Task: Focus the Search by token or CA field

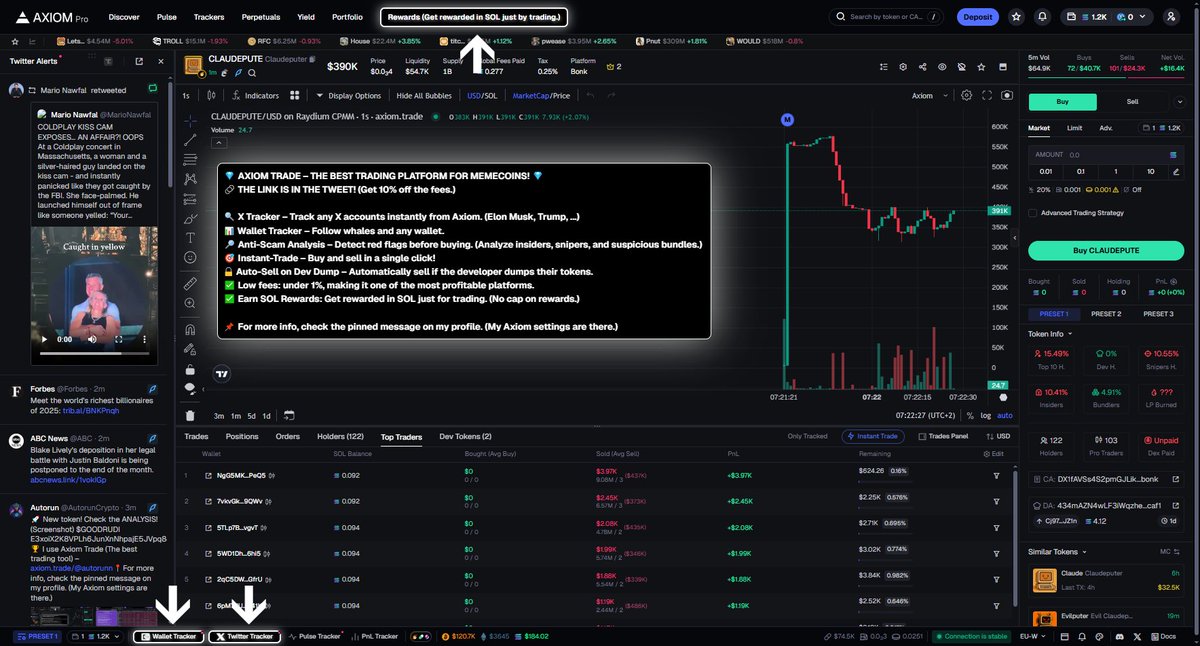Action: (x=886, y=17)
